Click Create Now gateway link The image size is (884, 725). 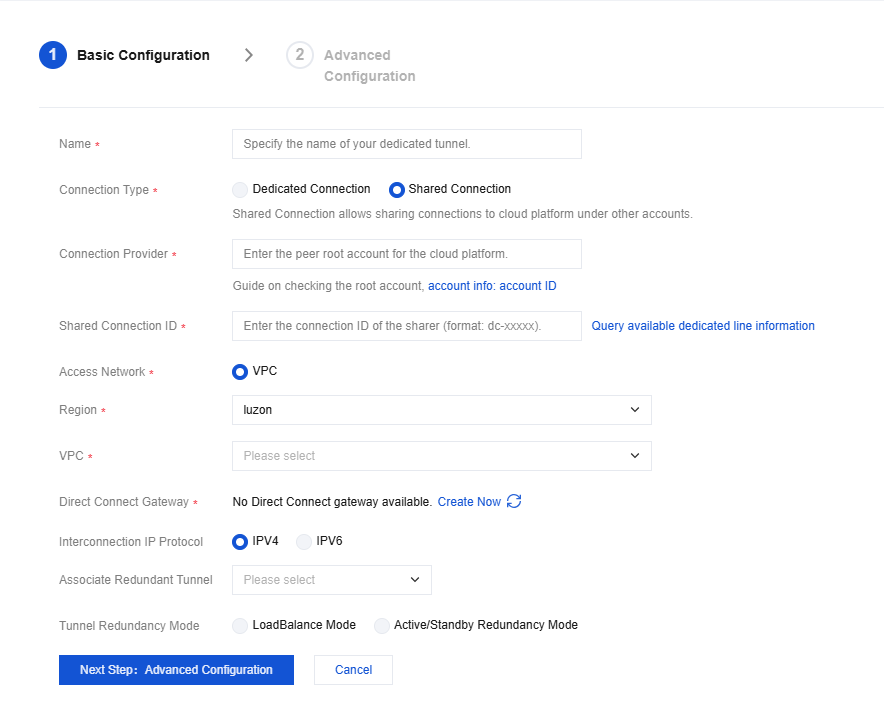click(x=469, y=502)
